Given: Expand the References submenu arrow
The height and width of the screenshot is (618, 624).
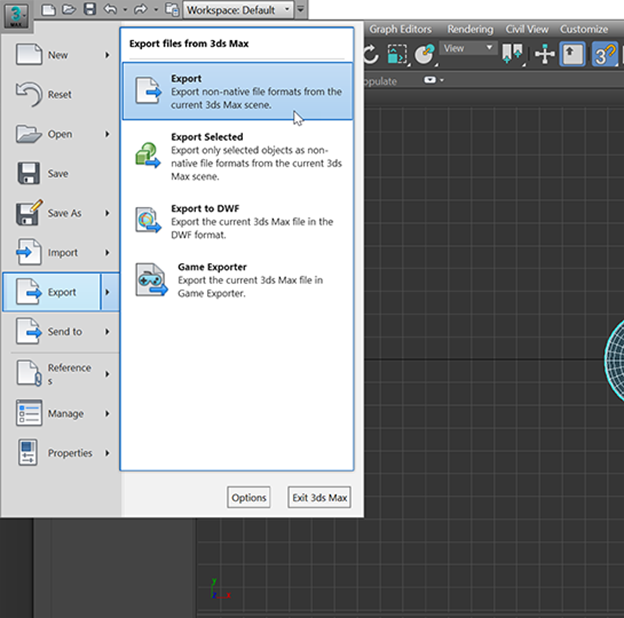Looking at the screenshot, I should 107,374.
